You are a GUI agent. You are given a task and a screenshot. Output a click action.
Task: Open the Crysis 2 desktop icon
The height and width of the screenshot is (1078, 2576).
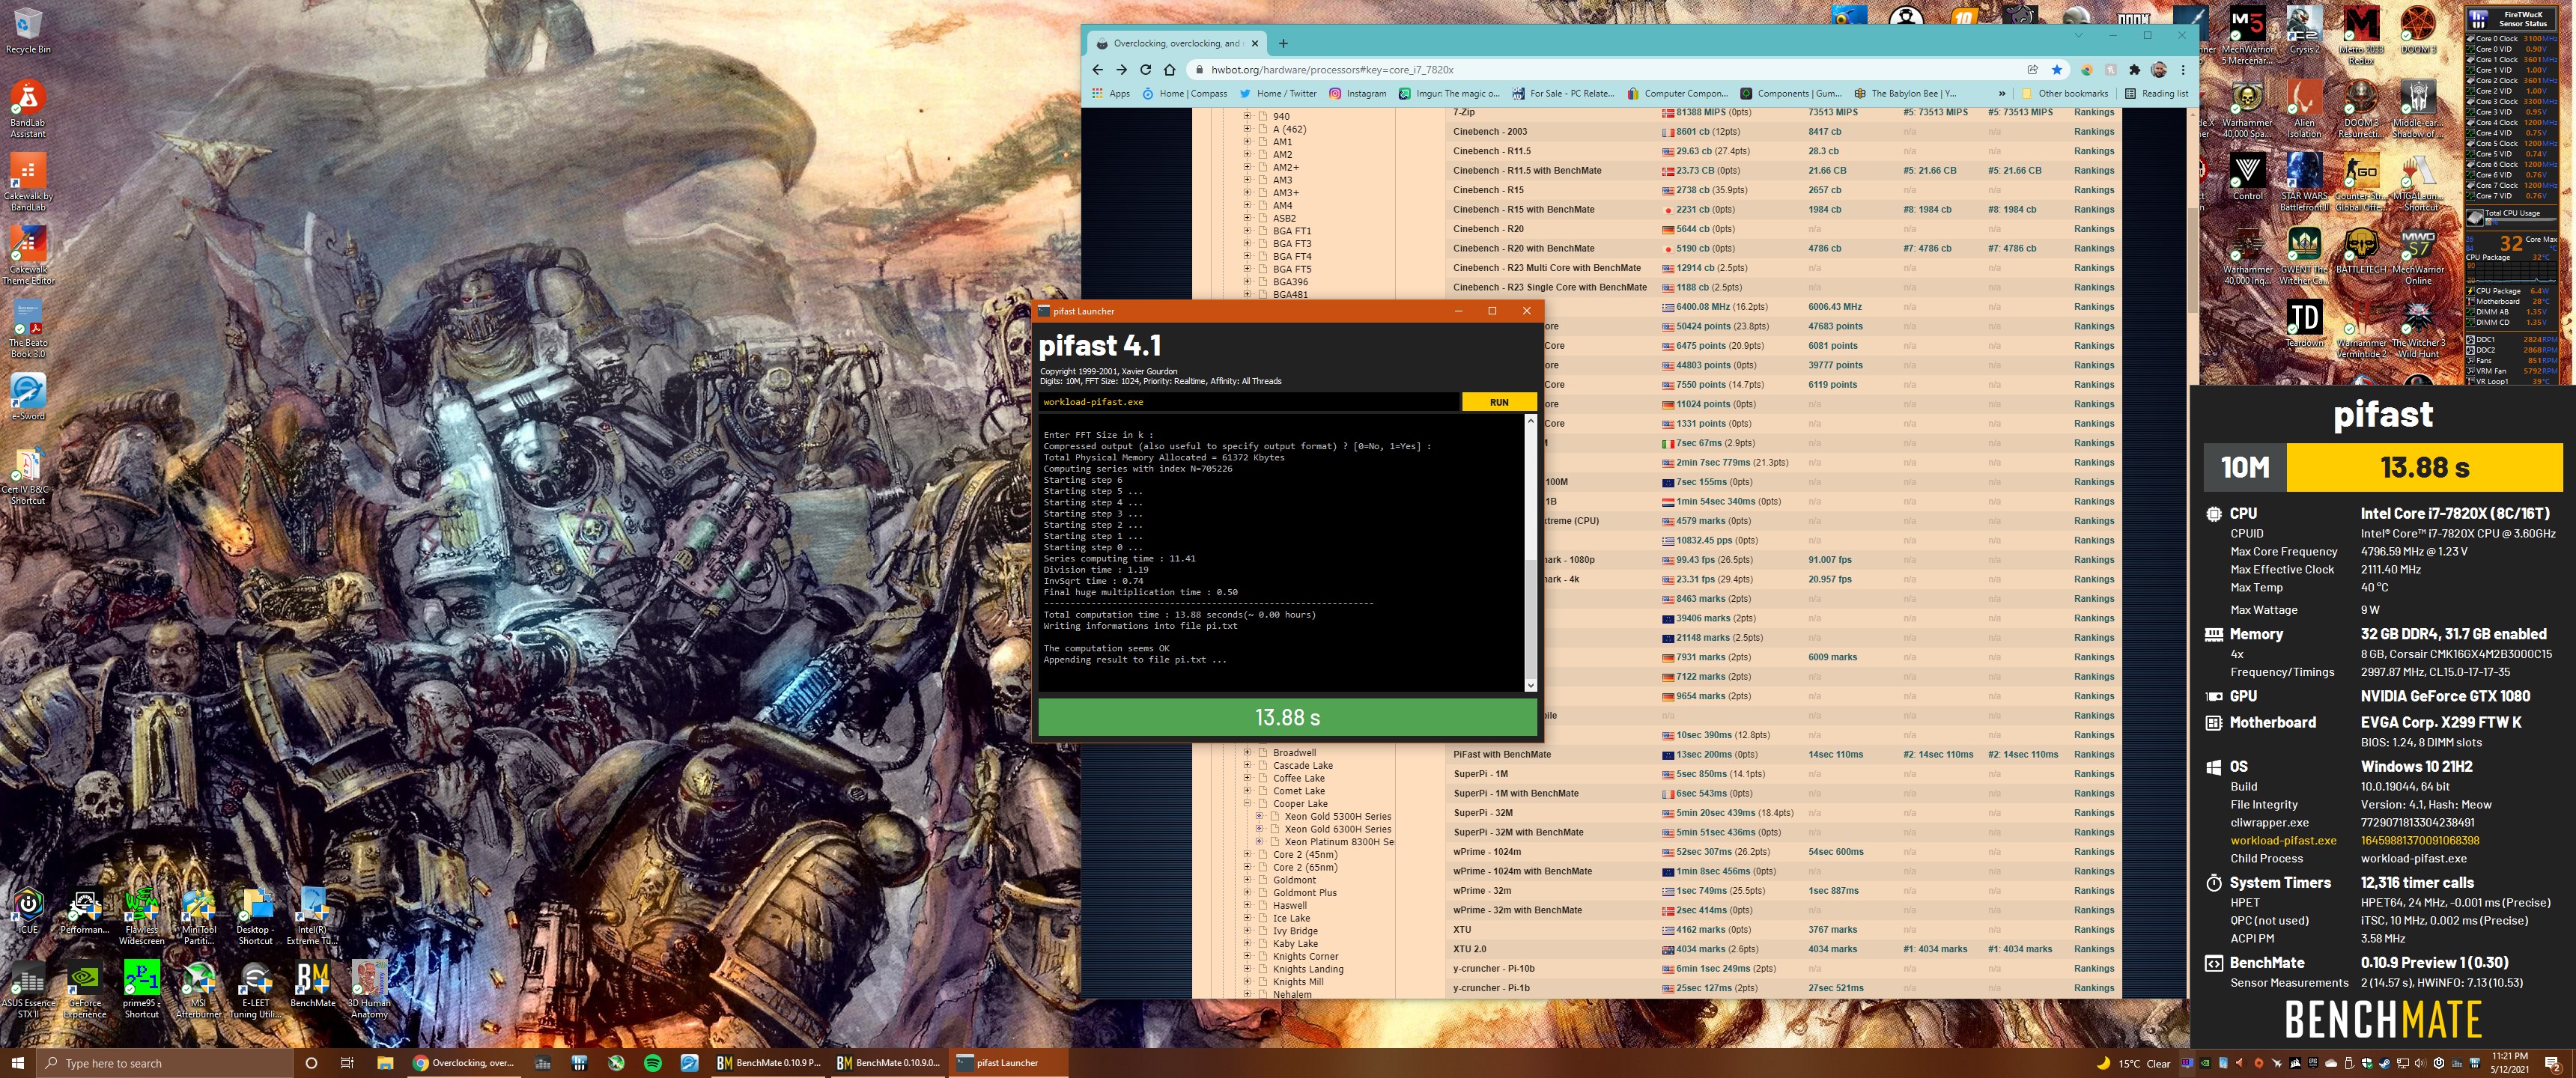tap(2304, 30)
